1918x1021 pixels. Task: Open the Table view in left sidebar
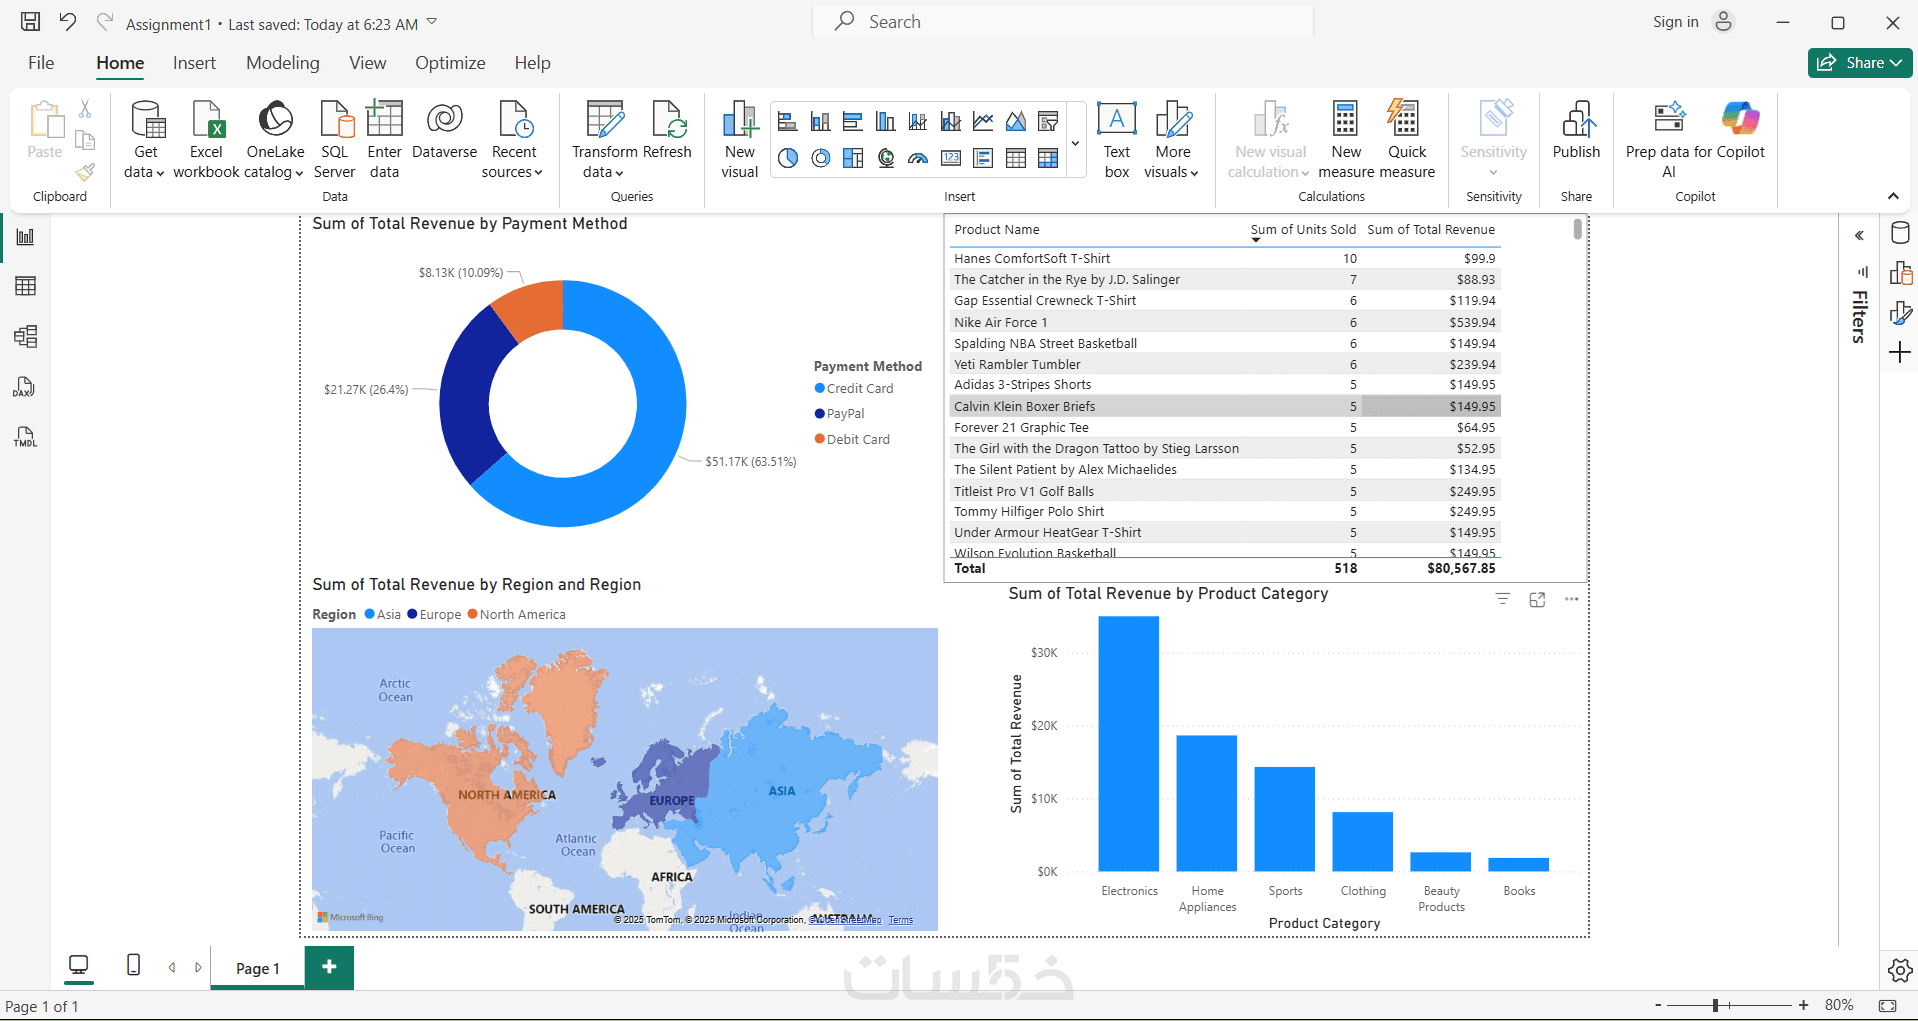26,286
